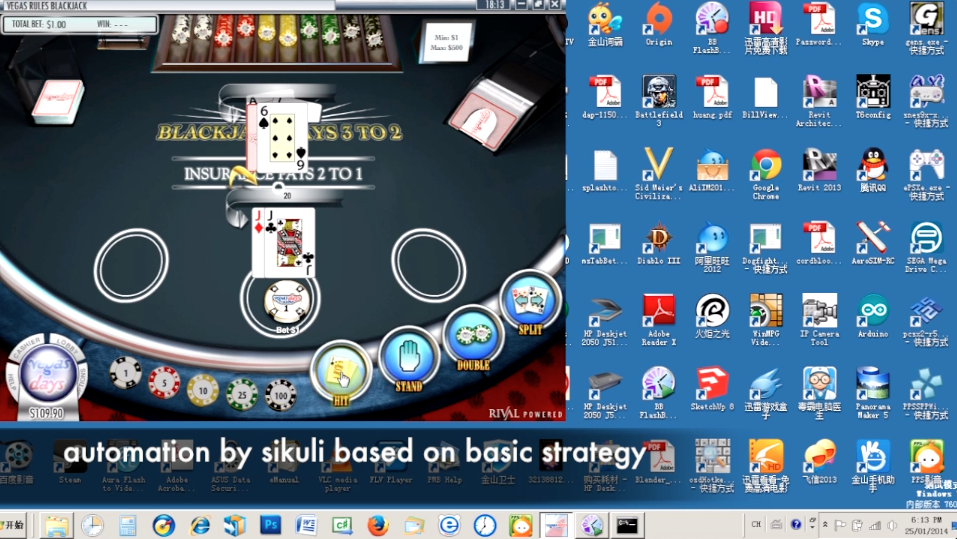Open Revit 2013 desktop icon
The height and width of the screenshot is (539, 957).
coord(819,170)
